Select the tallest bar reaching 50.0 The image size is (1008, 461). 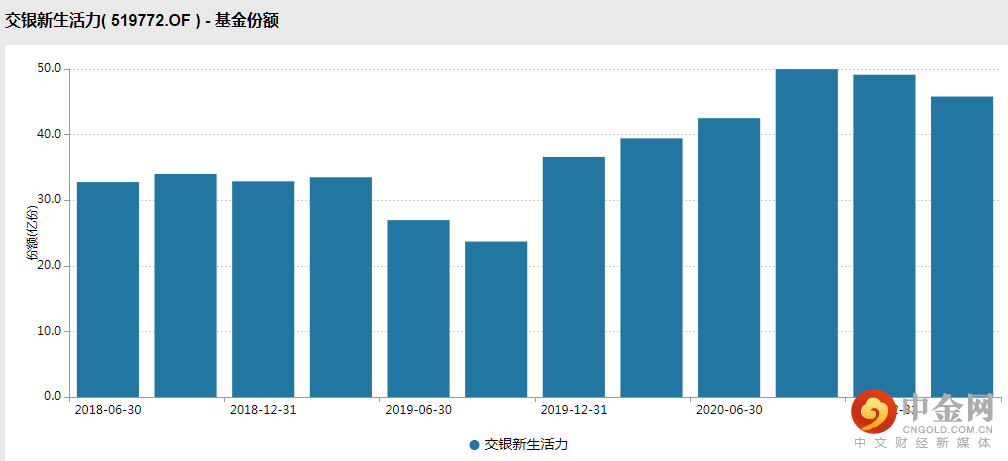click(807, 233)
